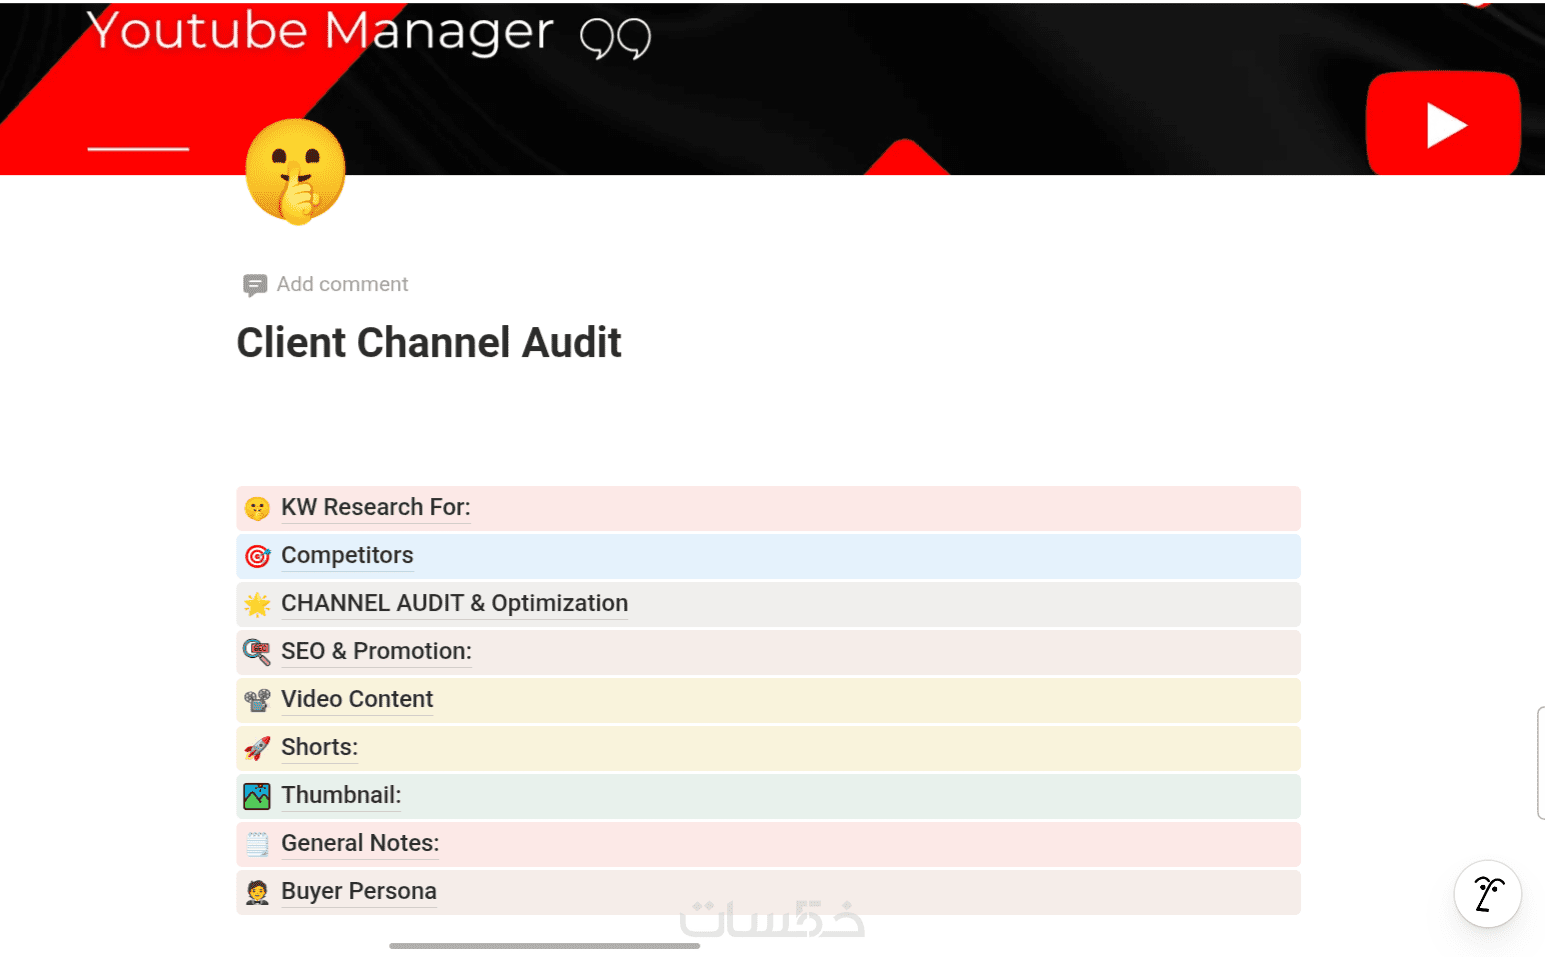Image resolution: width=1545 pixels, height=957 pixels.
Task: Click the floating help button at bottom right
Action: [x=1488, y=894]
